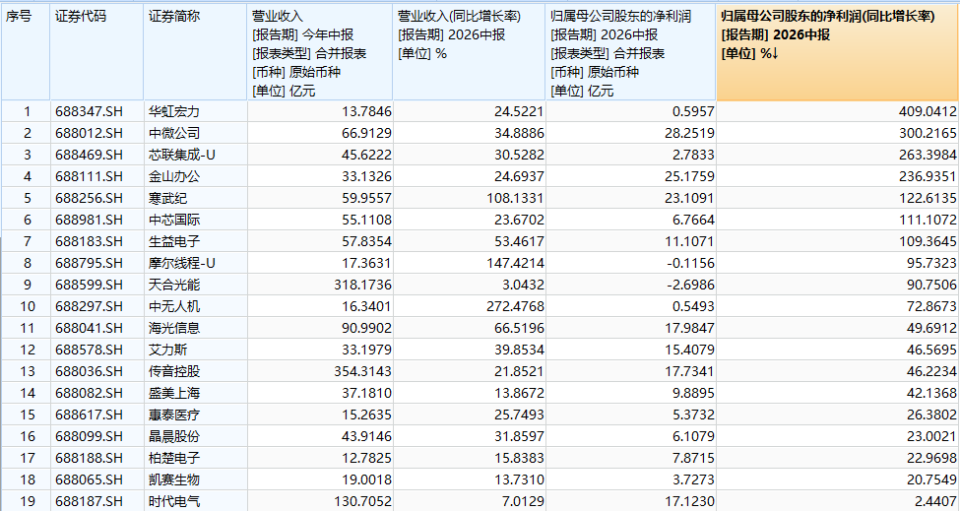The height and width of the screenshot is (511, 960).
Task: Select stock code 688188.SH
Action: (89, 458)
